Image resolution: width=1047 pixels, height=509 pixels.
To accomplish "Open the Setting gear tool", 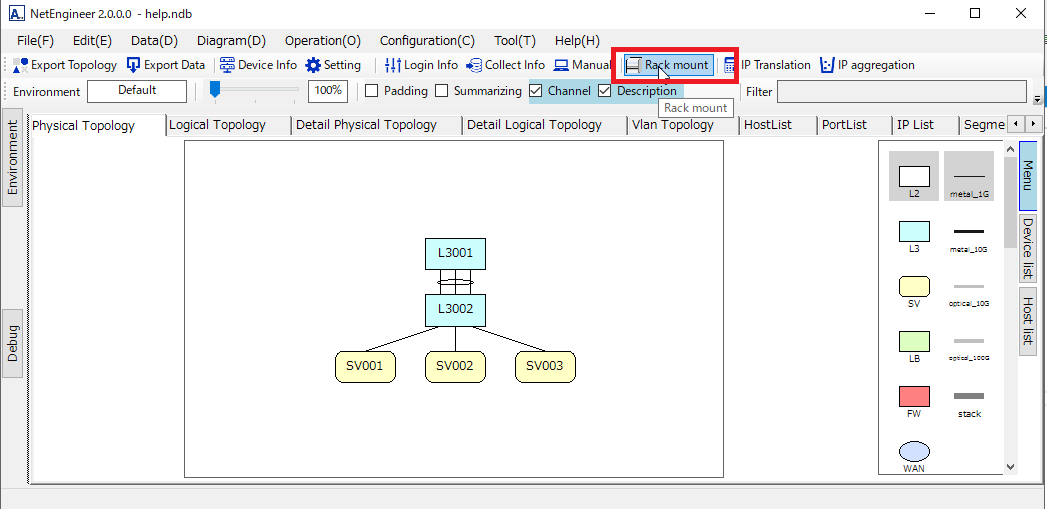I will [313, 65].
